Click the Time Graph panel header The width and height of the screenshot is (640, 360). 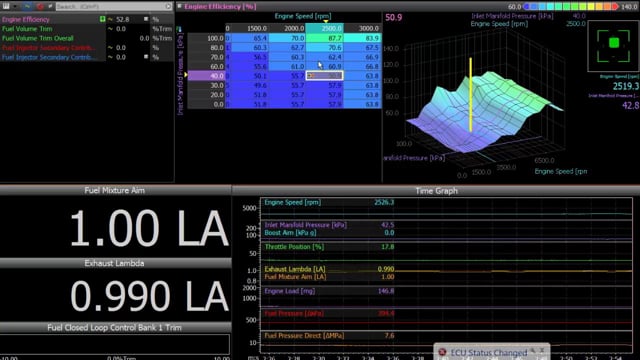click(436, 191)
